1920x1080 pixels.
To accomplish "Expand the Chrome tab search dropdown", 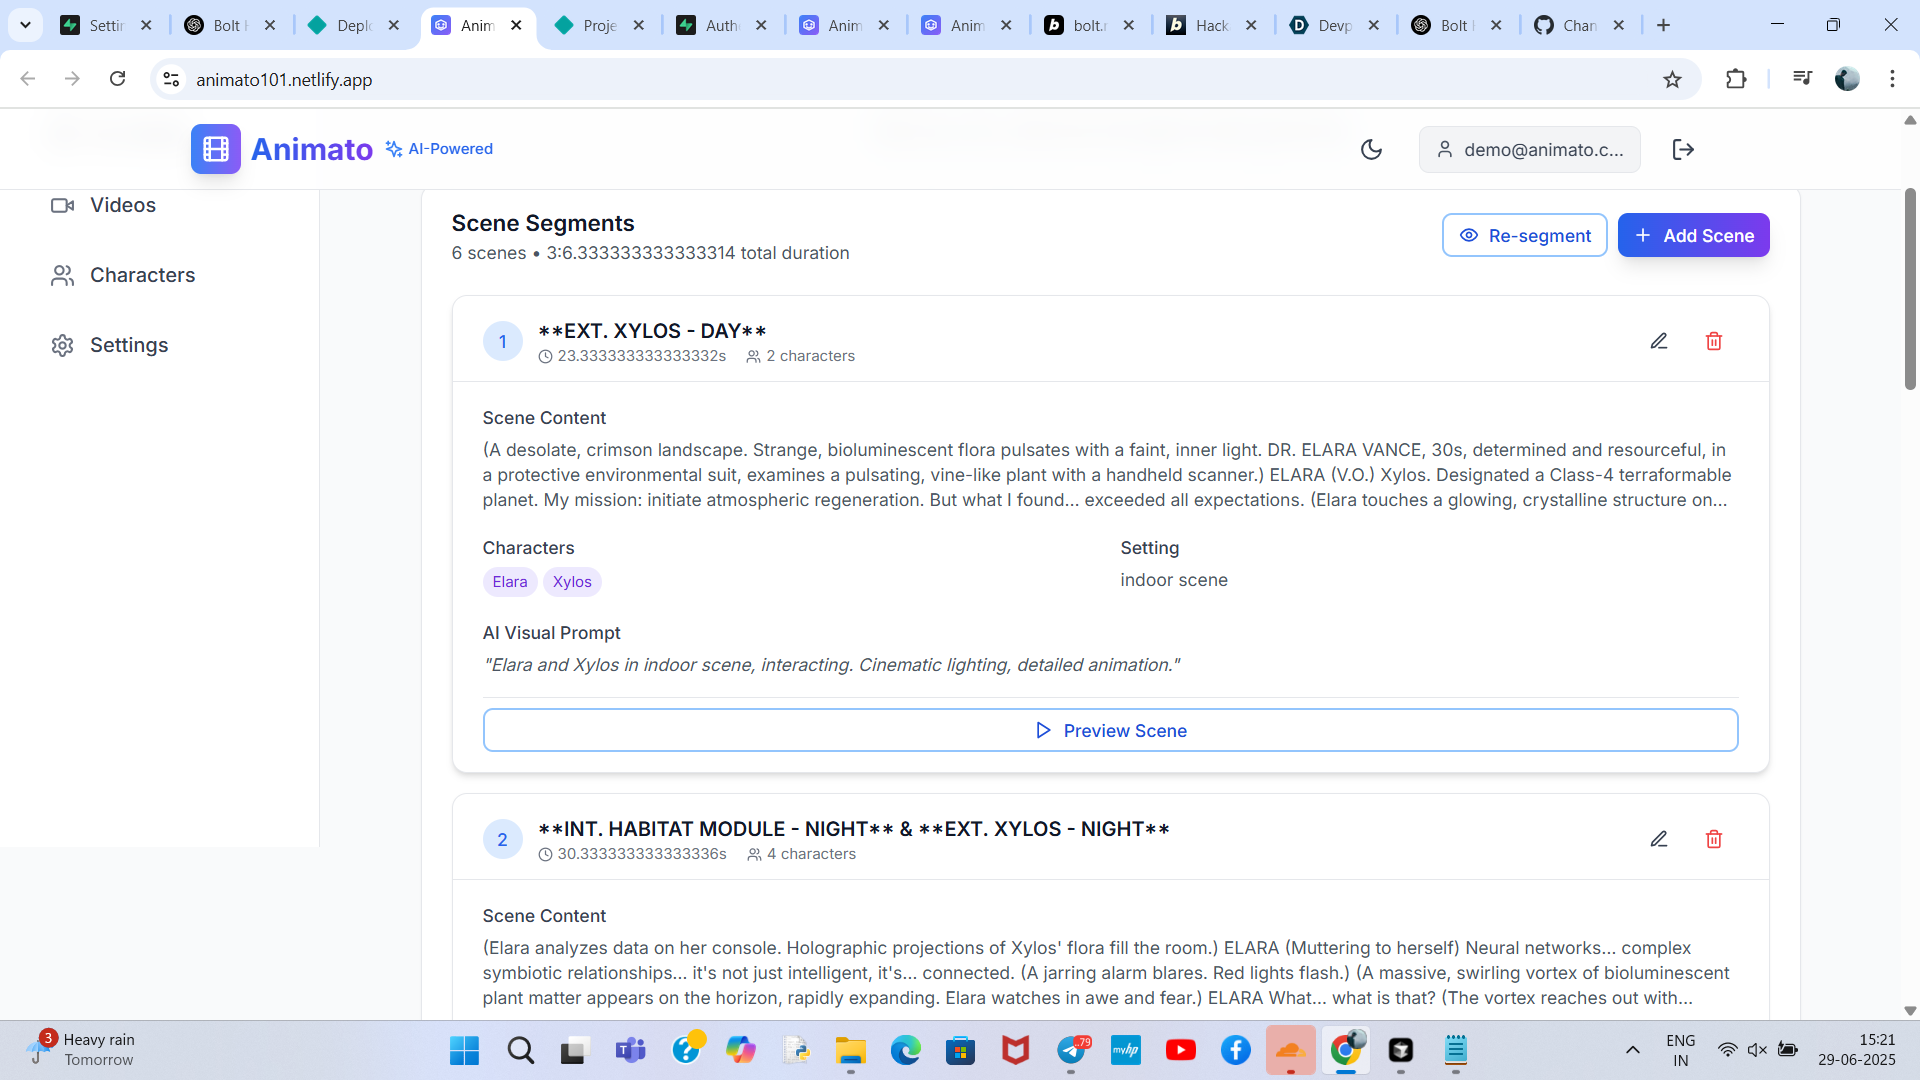I will [x=25, y=25].
